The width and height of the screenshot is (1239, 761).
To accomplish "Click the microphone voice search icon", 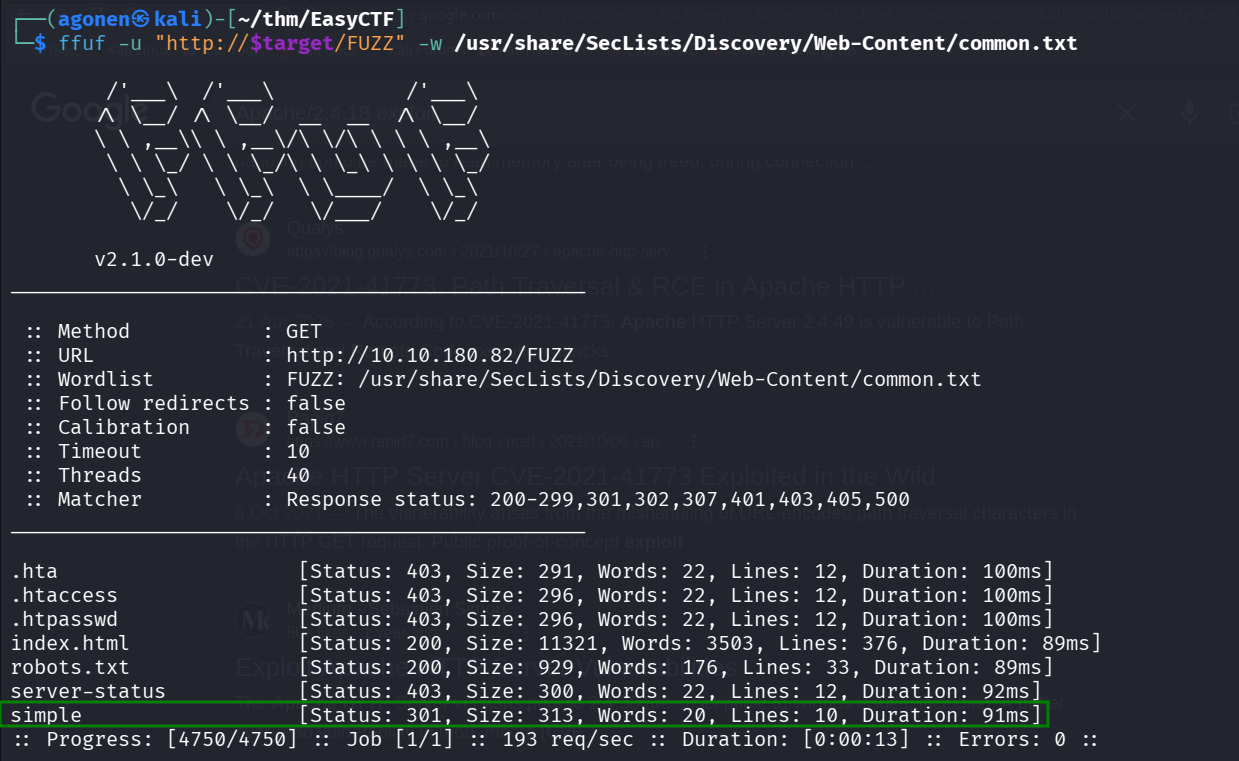I will click(x=1189, y=111).
